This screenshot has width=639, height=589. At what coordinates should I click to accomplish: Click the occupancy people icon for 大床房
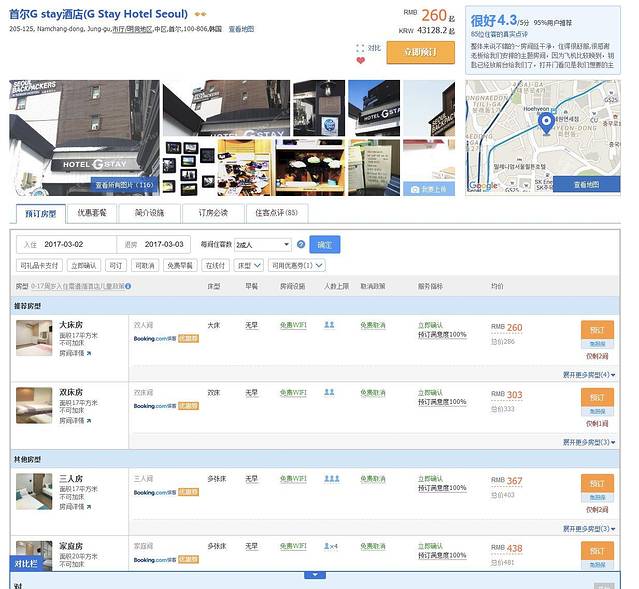pyautogui.click(x=329, y=325)
